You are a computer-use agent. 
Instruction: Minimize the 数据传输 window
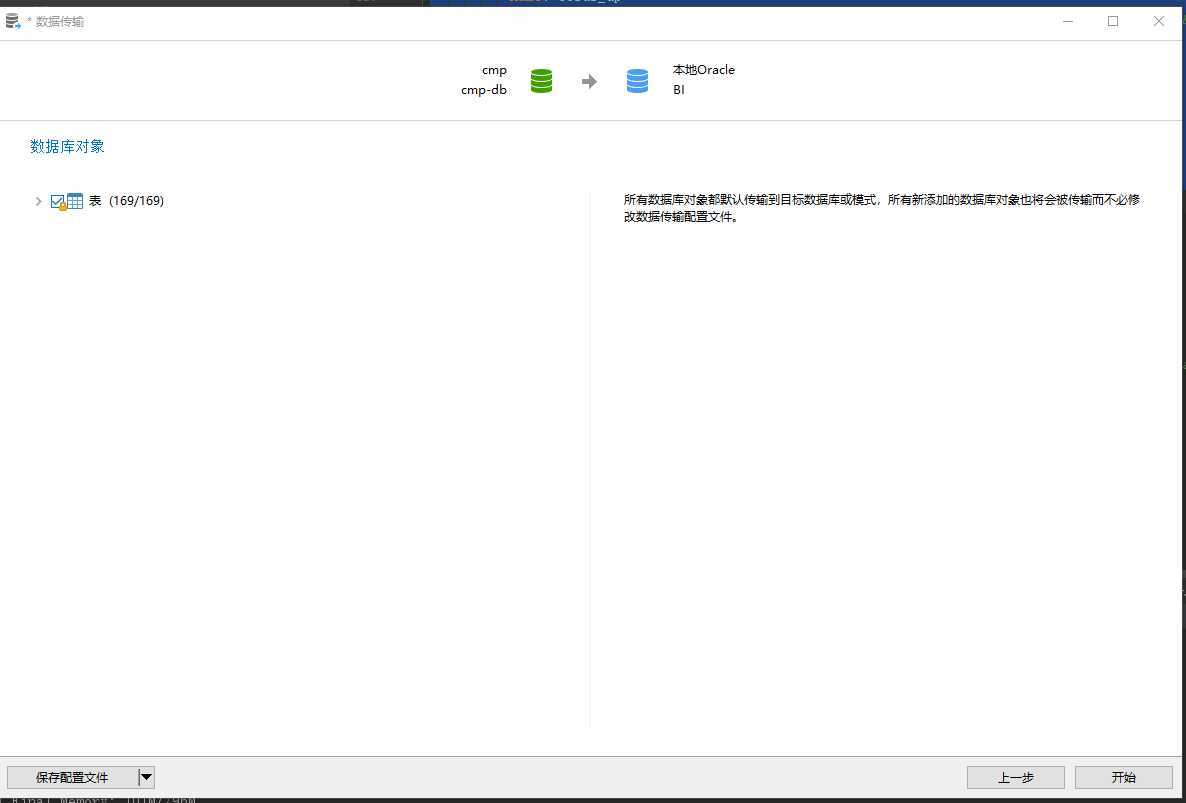1068,21
